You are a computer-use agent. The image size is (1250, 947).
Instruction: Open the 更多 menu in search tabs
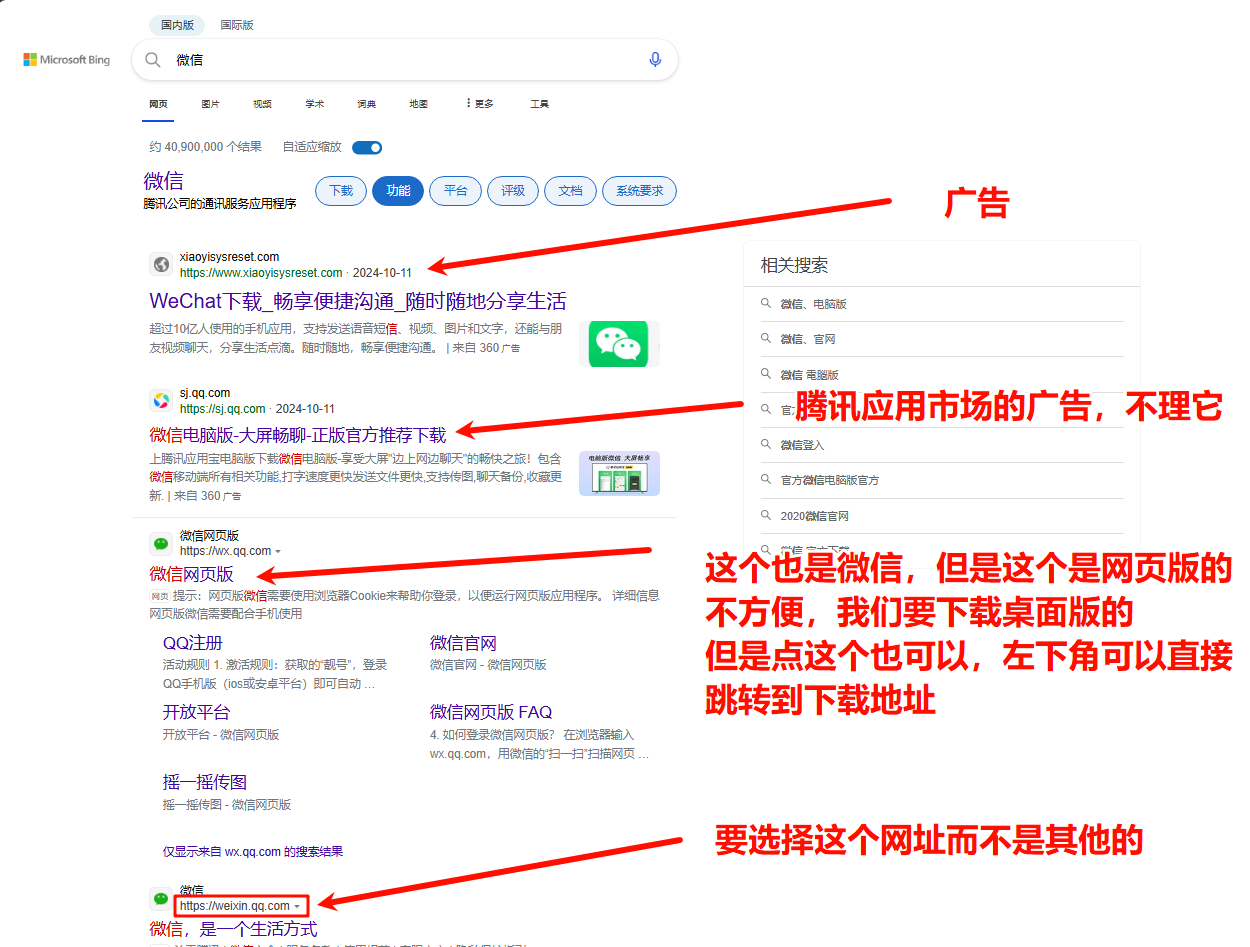tap(480, 104)
